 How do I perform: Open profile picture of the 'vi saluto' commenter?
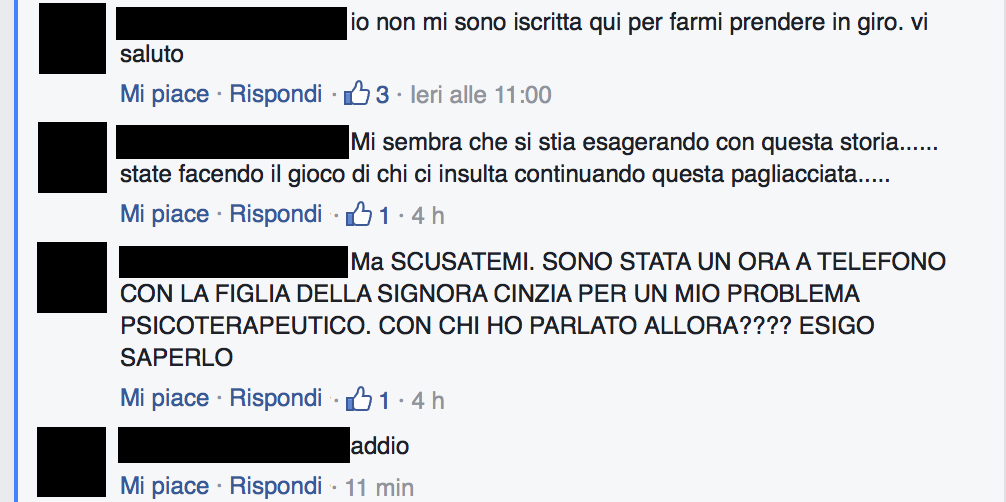72,39
